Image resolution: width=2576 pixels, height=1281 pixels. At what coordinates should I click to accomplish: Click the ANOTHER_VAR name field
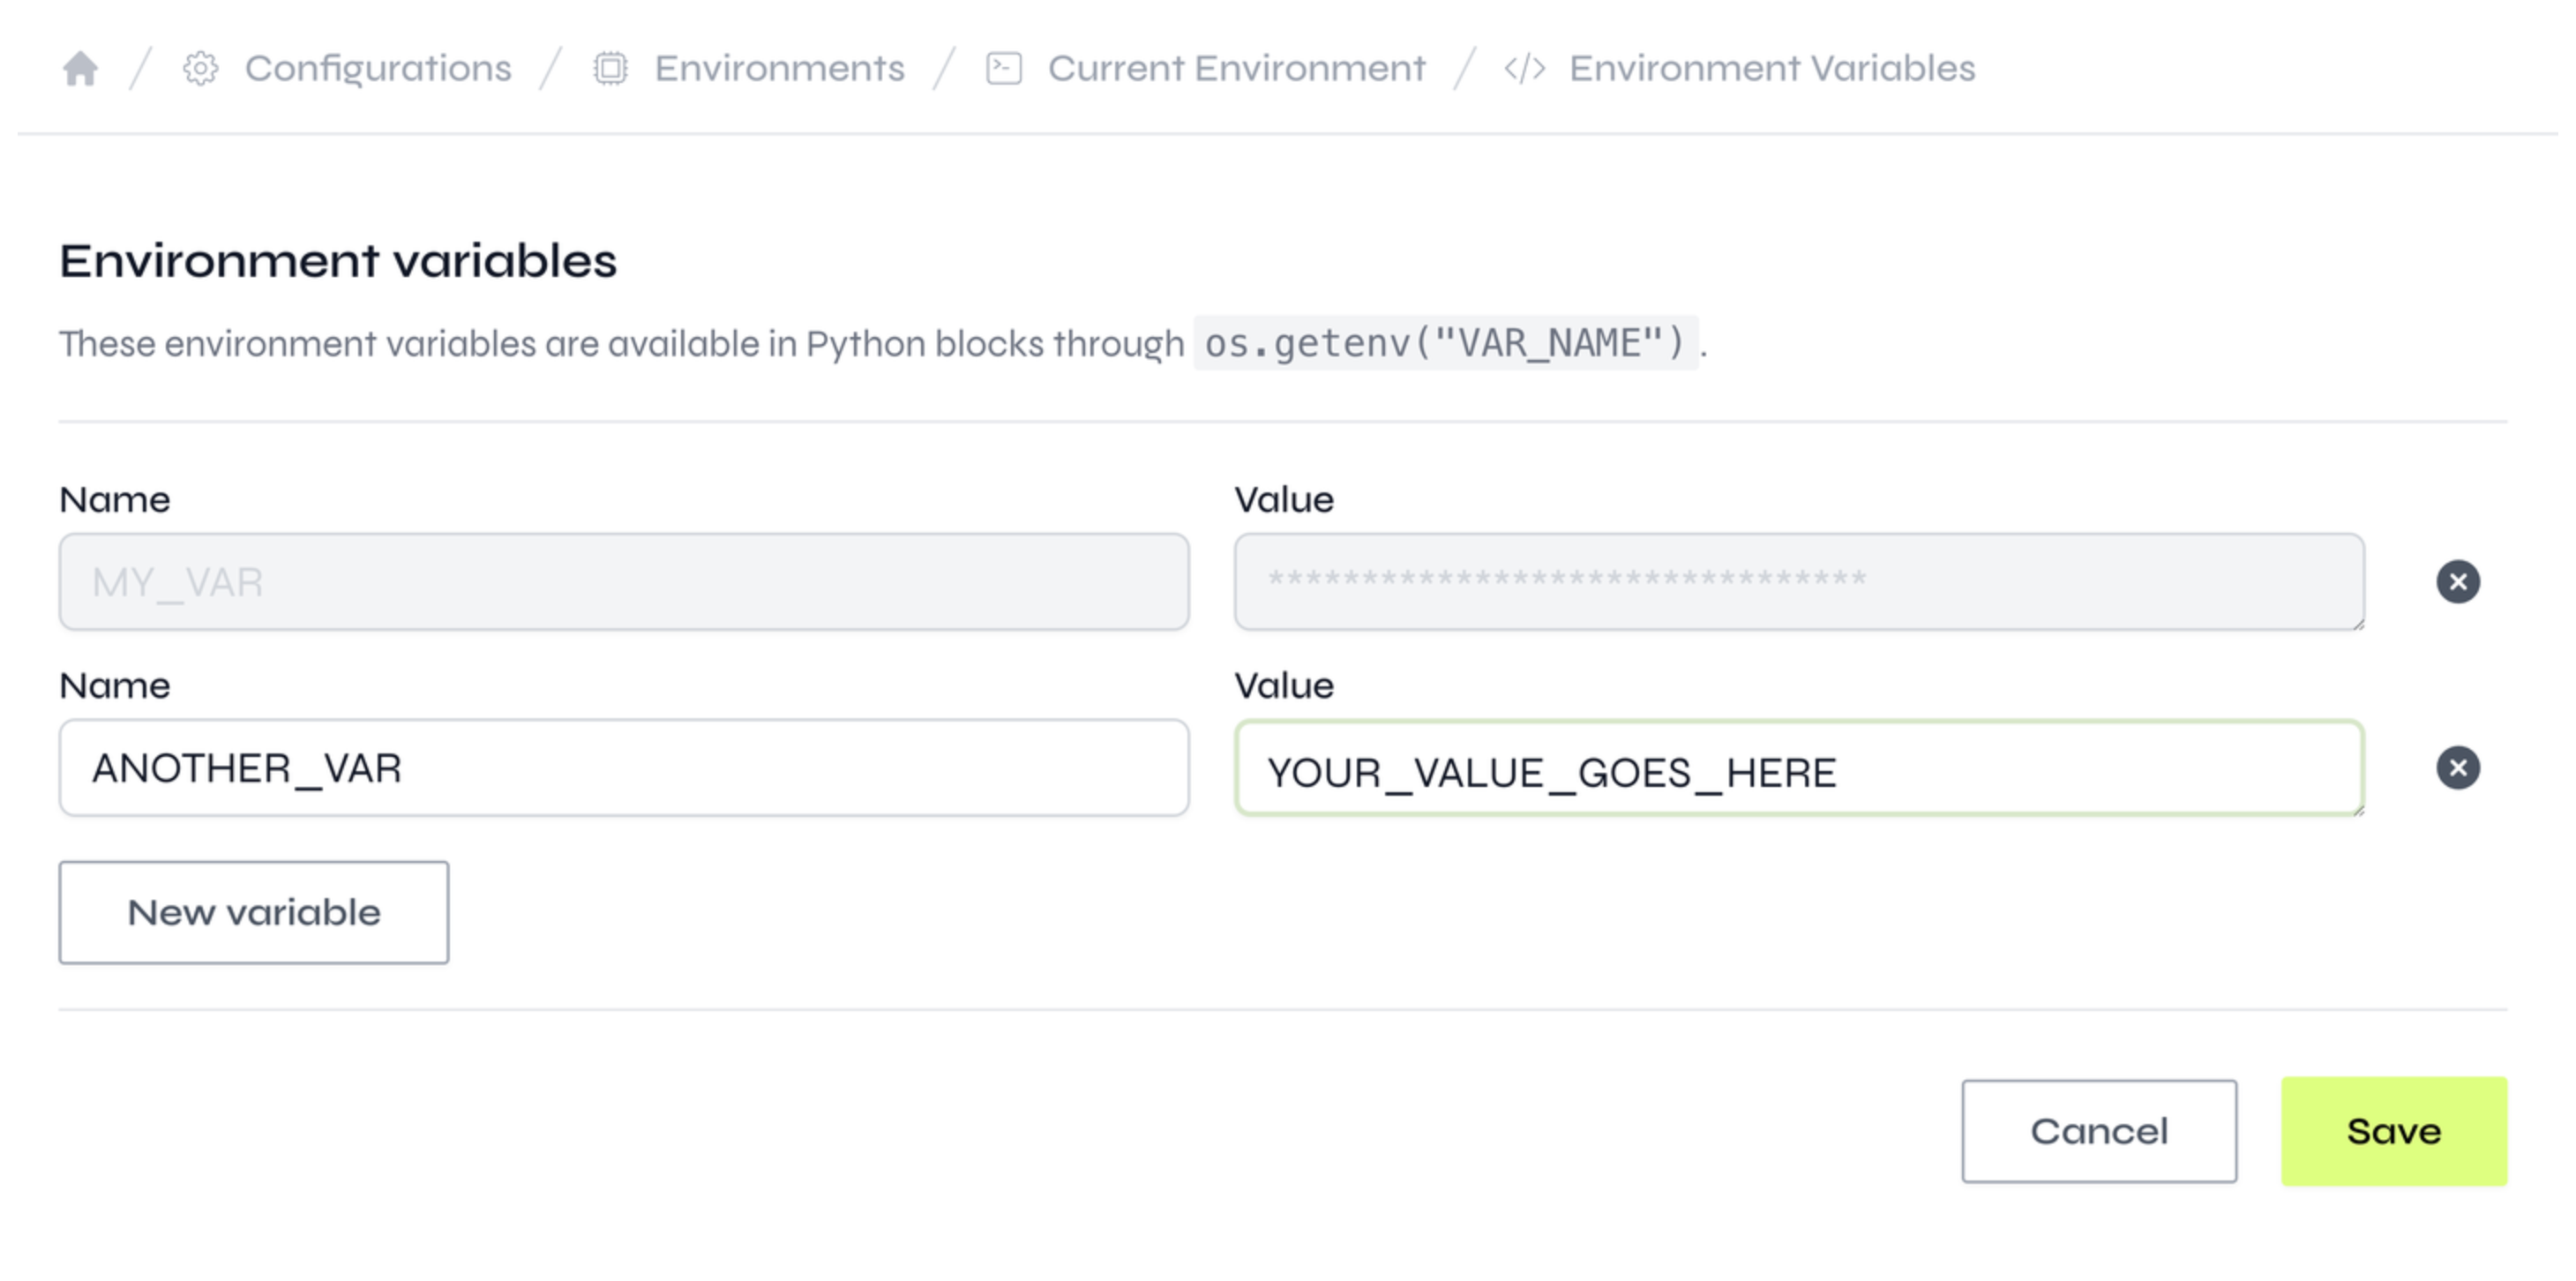pos(624,767)
